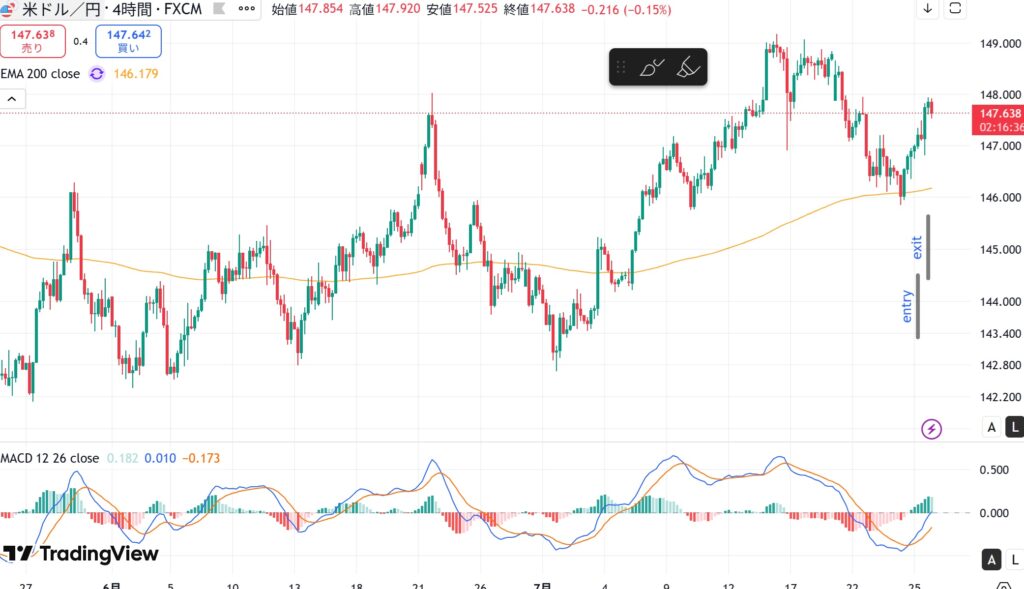
Task: Open the three-dot more menu near symbol title
Action: coord(246,8)
